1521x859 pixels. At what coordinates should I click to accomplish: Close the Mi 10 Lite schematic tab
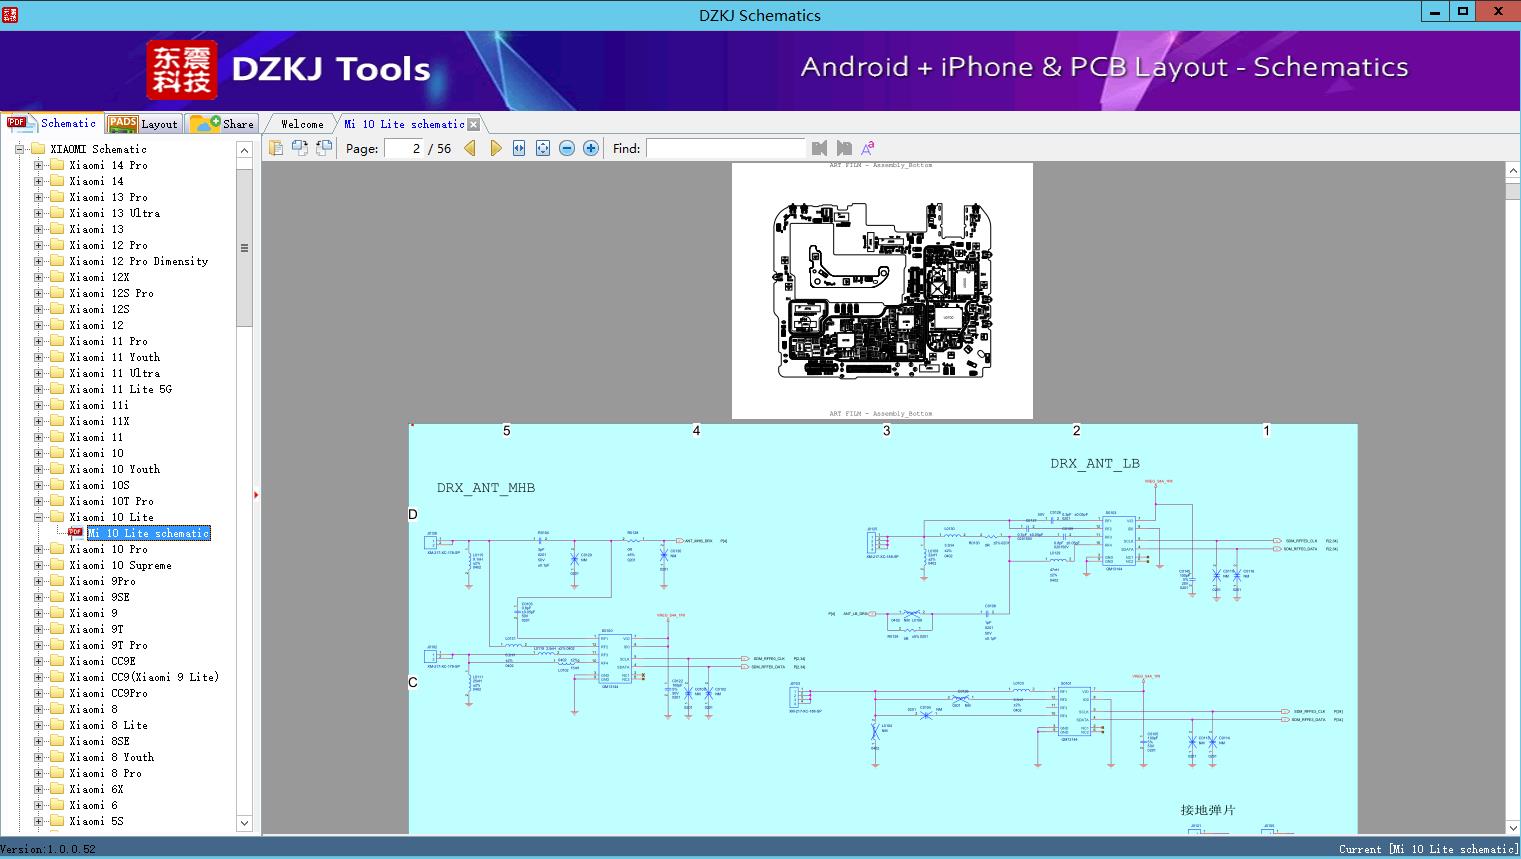474,124
